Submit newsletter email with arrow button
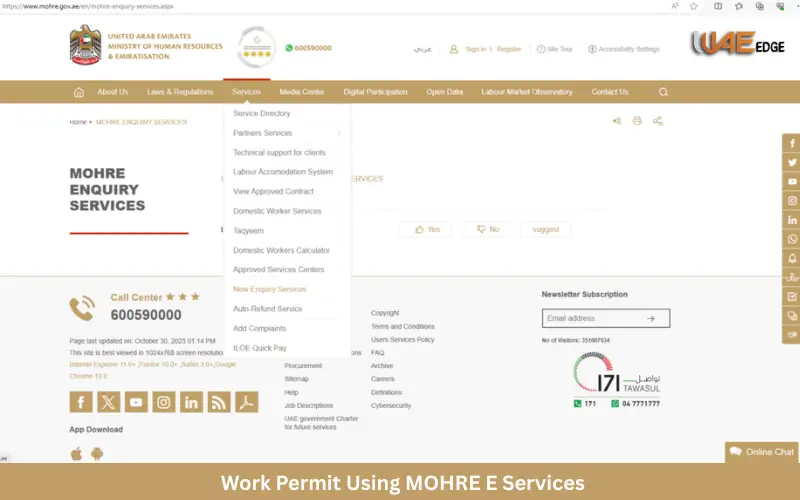The image size is (800, 500). (651, 318)
